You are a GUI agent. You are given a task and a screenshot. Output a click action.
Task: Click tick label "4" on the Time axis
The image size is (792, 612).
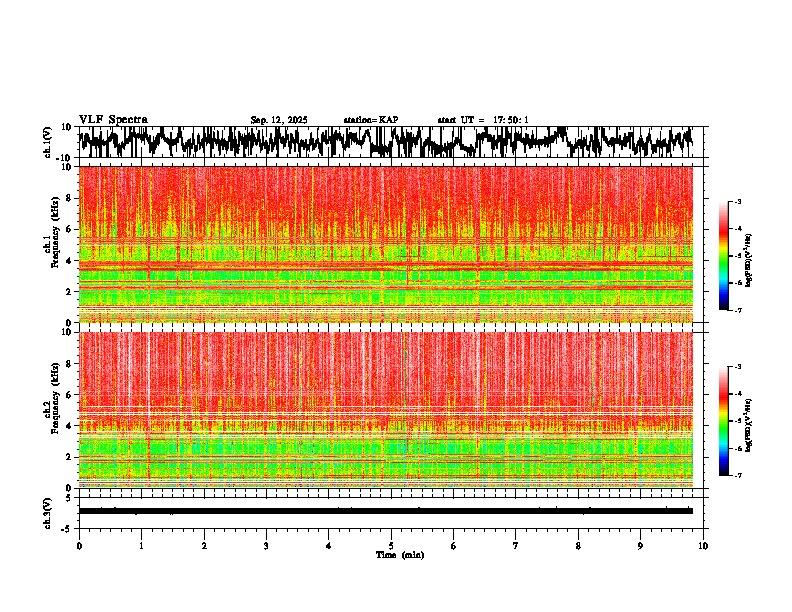329,546
